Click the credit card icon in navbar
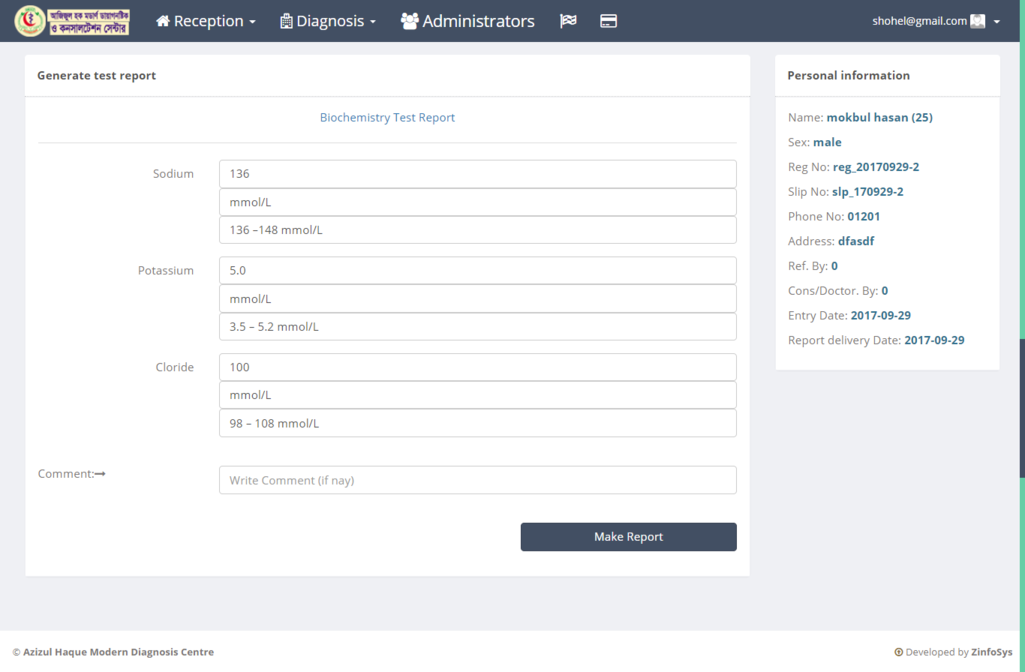 (608, 21)
